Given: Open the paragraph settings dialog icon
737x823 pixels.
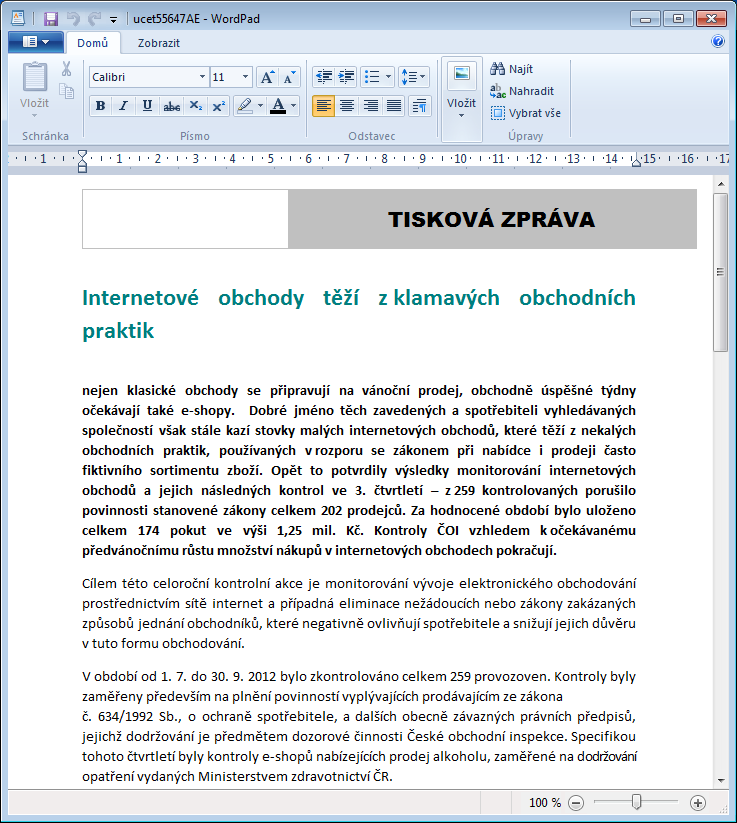Looking at the screenshot, I should point(419,106).
